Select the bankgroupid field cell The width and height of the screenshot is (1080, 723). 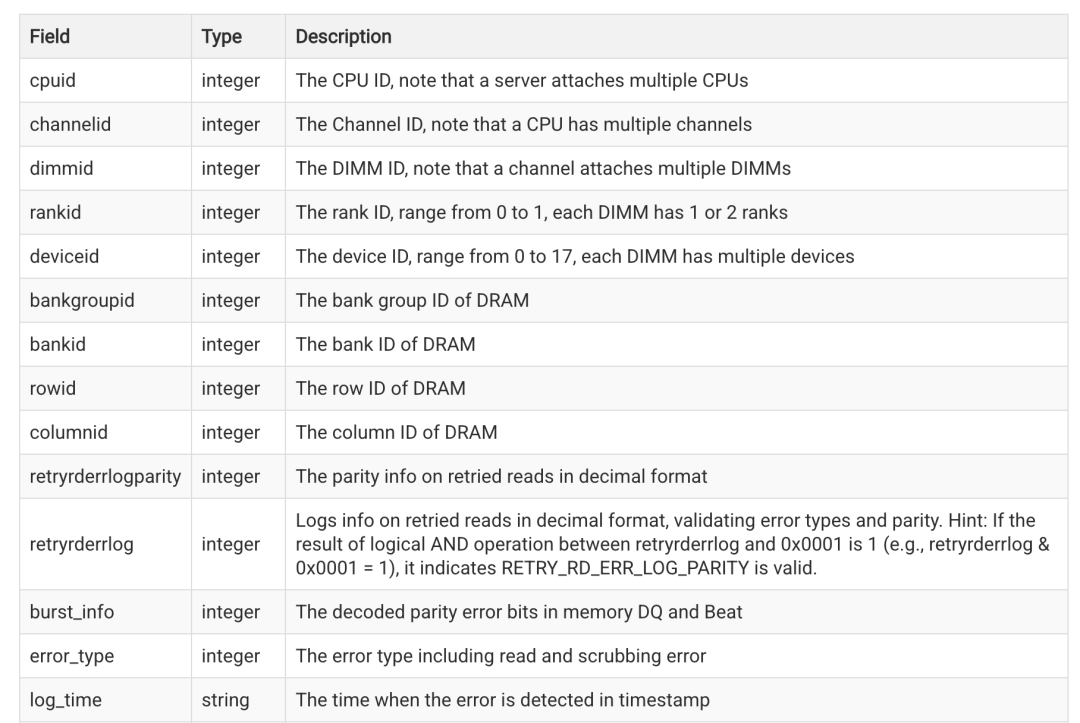coord(105,301)
